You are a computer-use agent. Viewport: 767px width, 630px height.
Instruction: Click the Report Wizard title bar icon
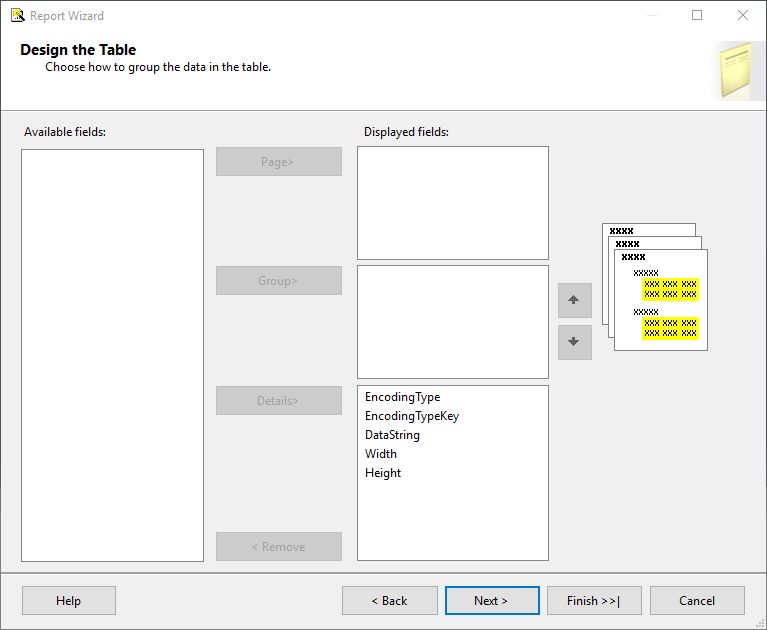(17, 15)
